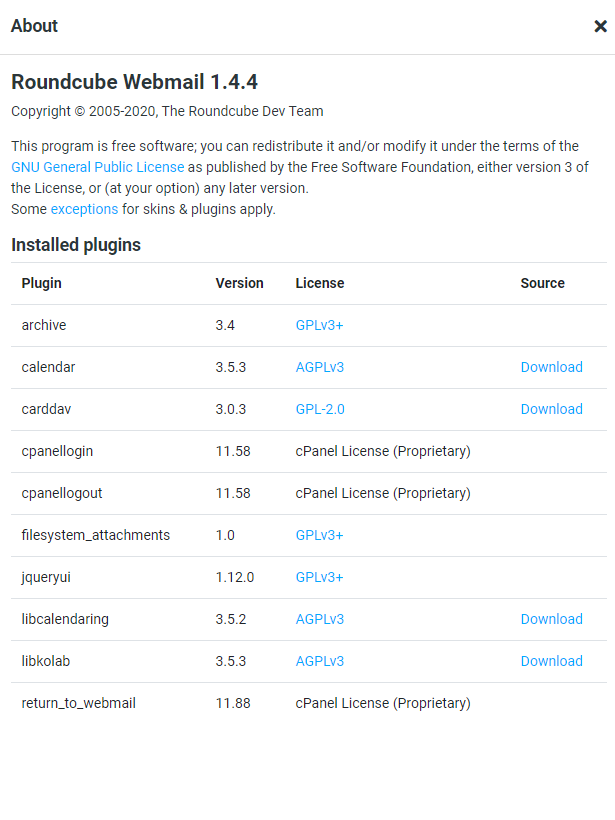This screenshot has width=615, height=820.
Task: Open the GPLv3+ license for jqueryui
Action: (318, 577)
